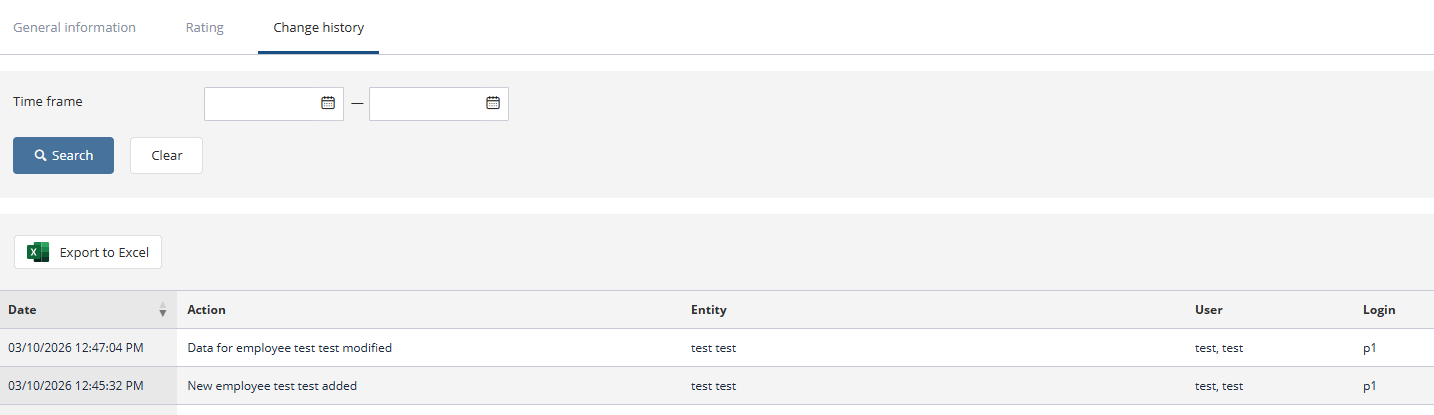The image size is (1434, 415).
Task: Focus the Time frame end date field
Action: (427, 103)
